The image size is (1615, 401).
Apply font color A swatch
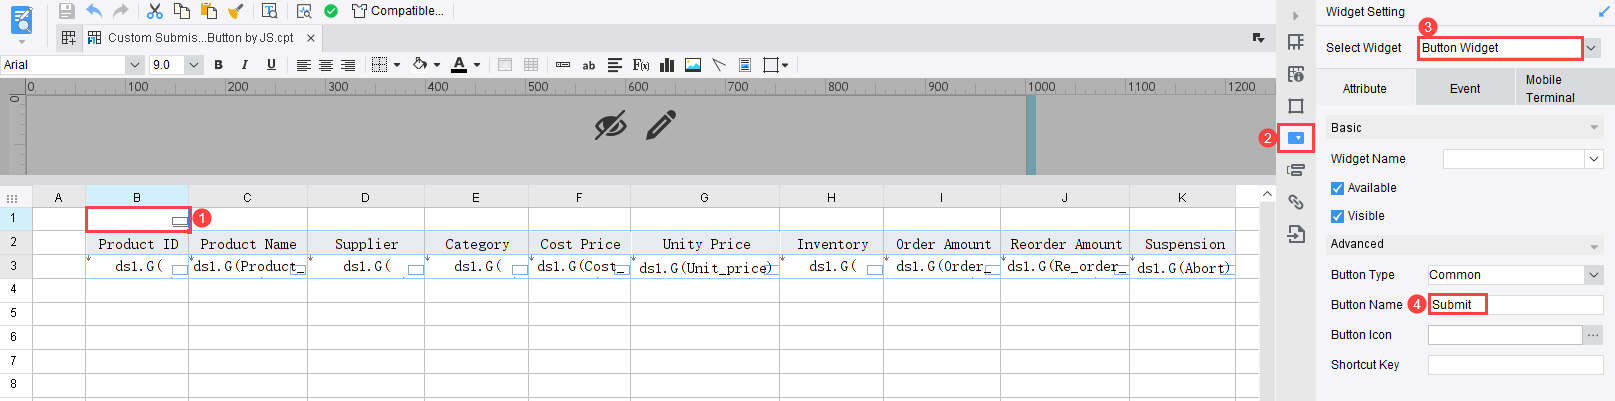[x=459, y=65]
